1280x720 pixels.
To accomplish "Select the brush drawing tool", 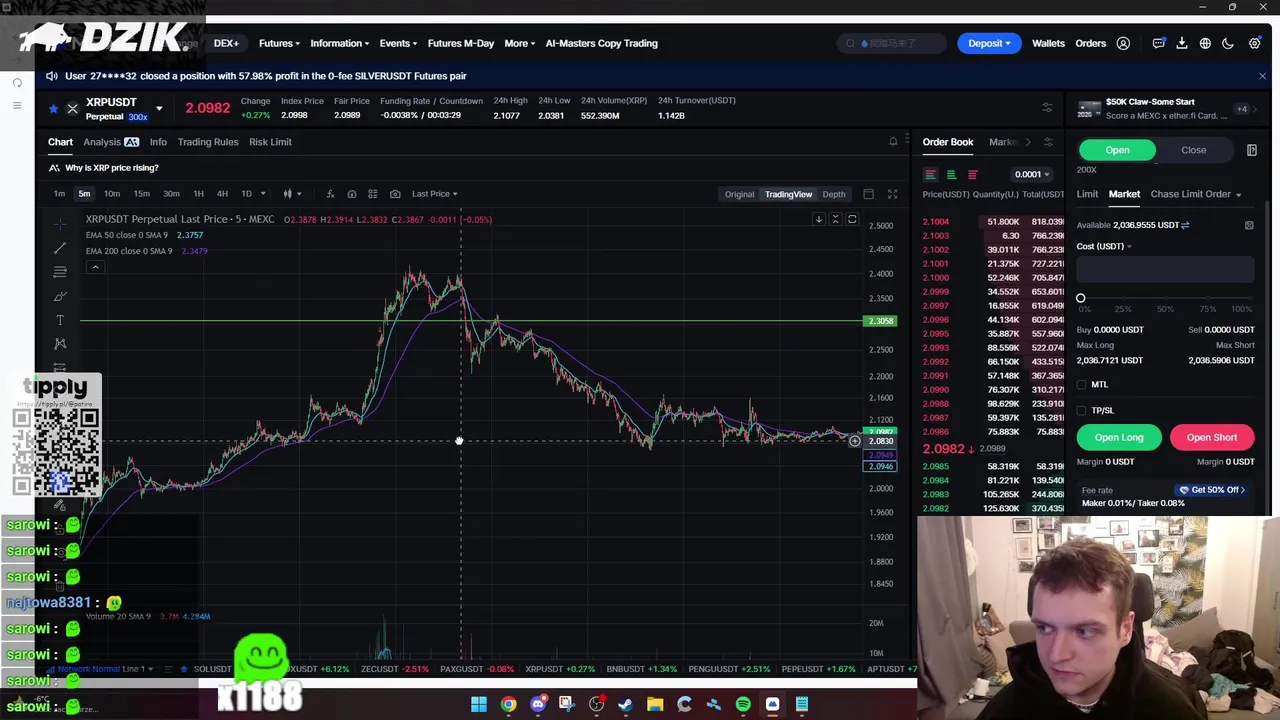I will click(x=60, y=296).
